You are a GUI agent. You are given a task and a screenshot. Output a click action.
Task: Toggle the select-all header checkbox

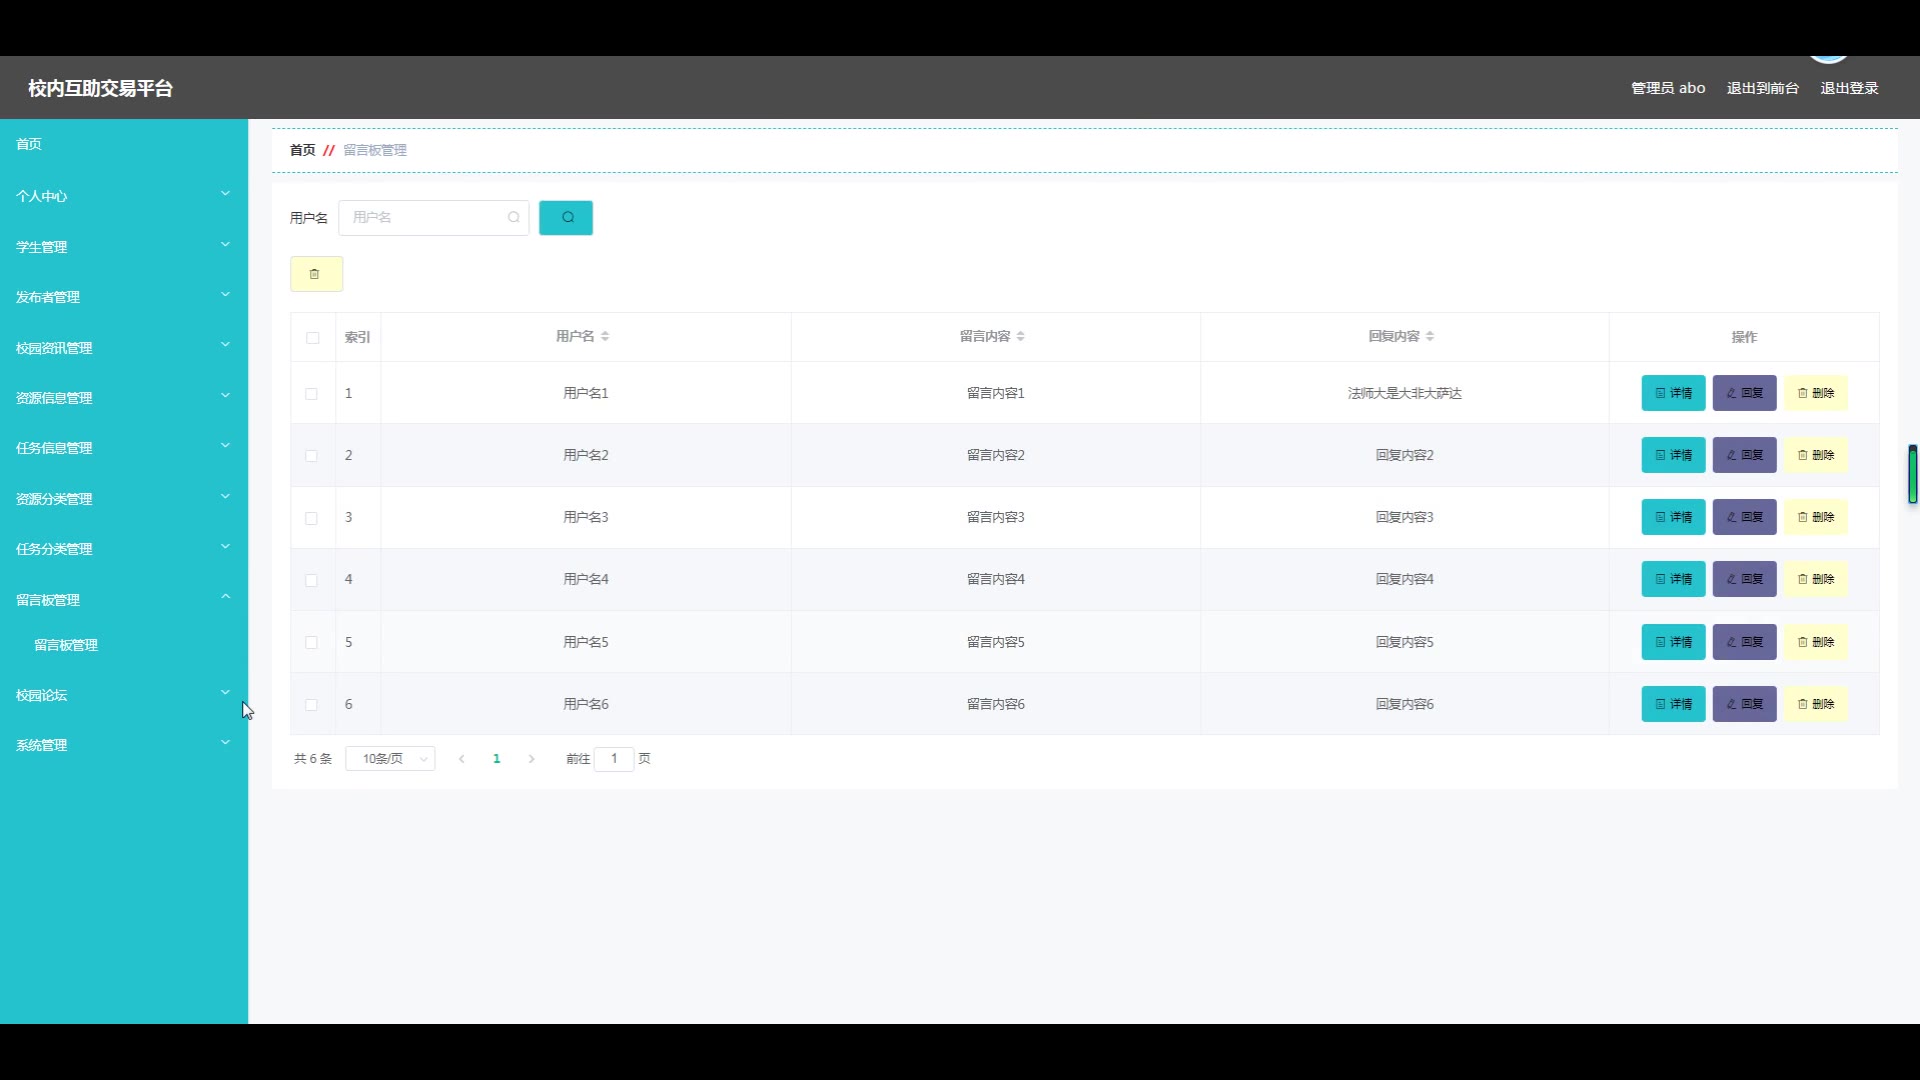point(313,338)
